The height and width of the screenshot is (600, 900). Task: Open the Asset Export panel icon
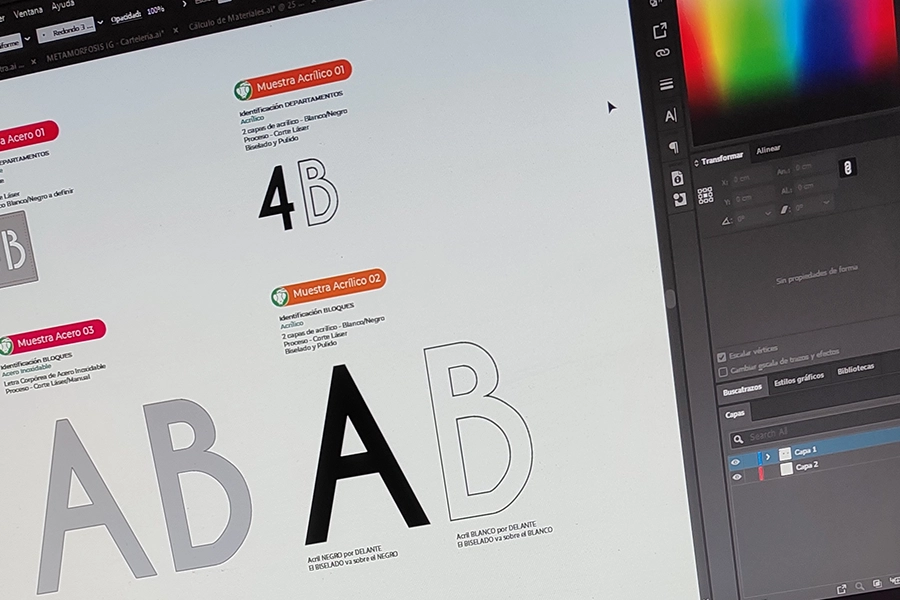660,31
